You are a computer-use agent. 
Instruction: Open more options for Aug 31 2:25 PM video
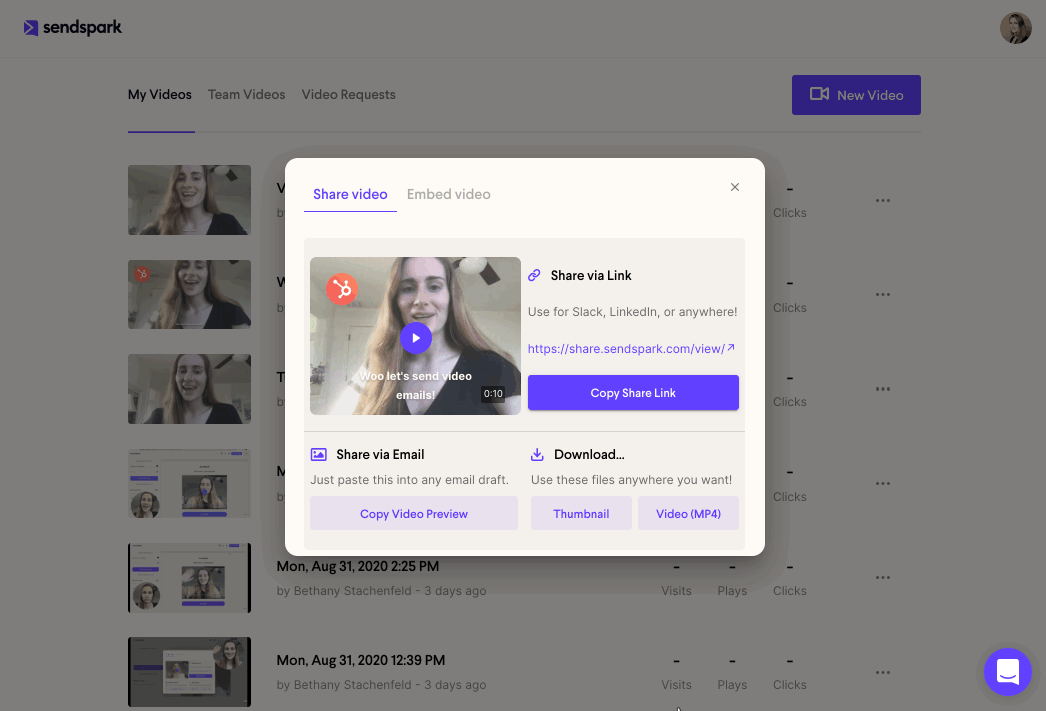[883, 578]
